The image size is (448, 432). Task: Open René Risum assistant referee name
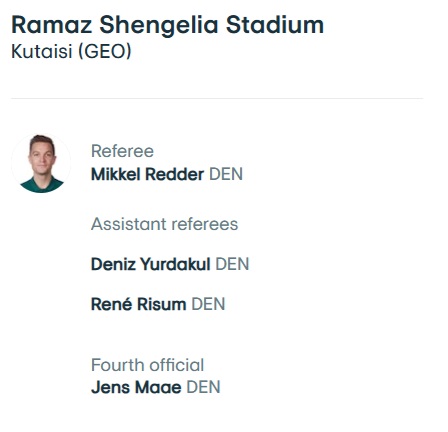click(x=139, y=304)
